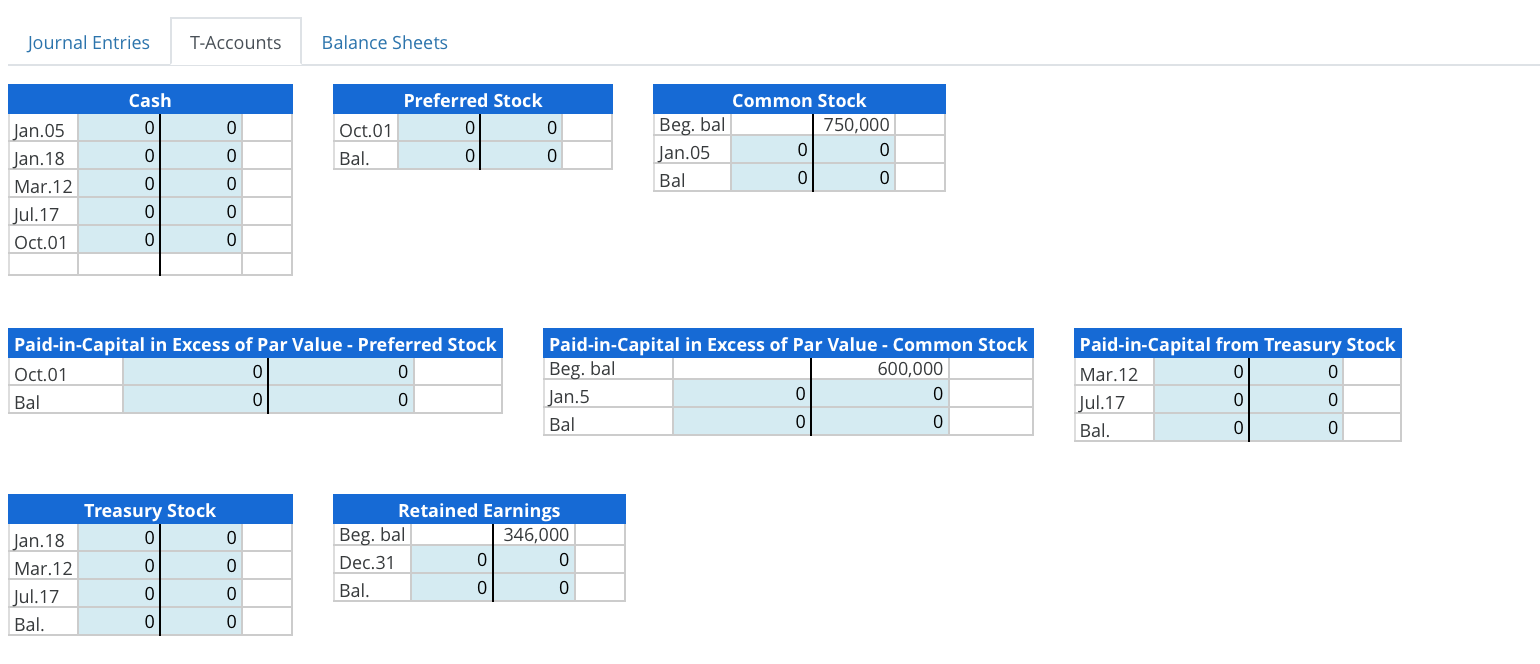
Task: Select Cash debit cell for Mar.12
Action: pyautogui.click(x=118, y=184)
